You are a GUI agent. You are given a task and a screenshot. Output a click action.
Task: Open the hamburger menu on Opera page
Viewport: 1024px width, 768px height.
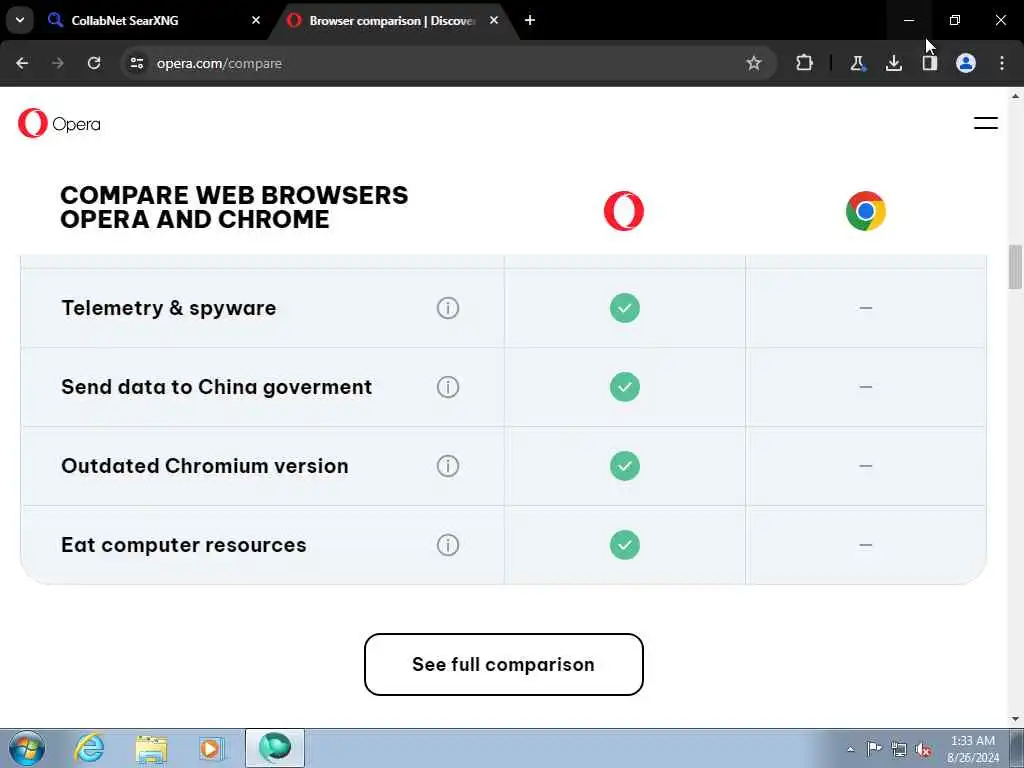(x=985, y=123)
